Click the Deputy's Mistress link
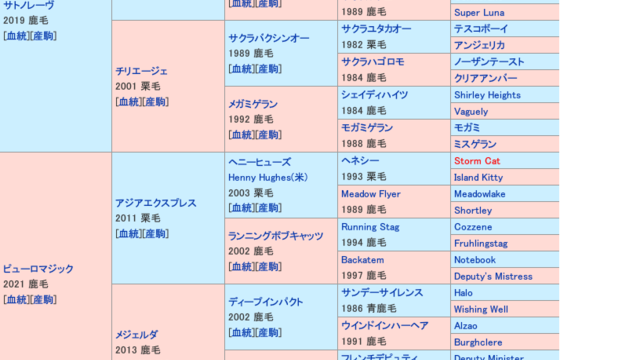The image size is (640, 360). (493, 276)
